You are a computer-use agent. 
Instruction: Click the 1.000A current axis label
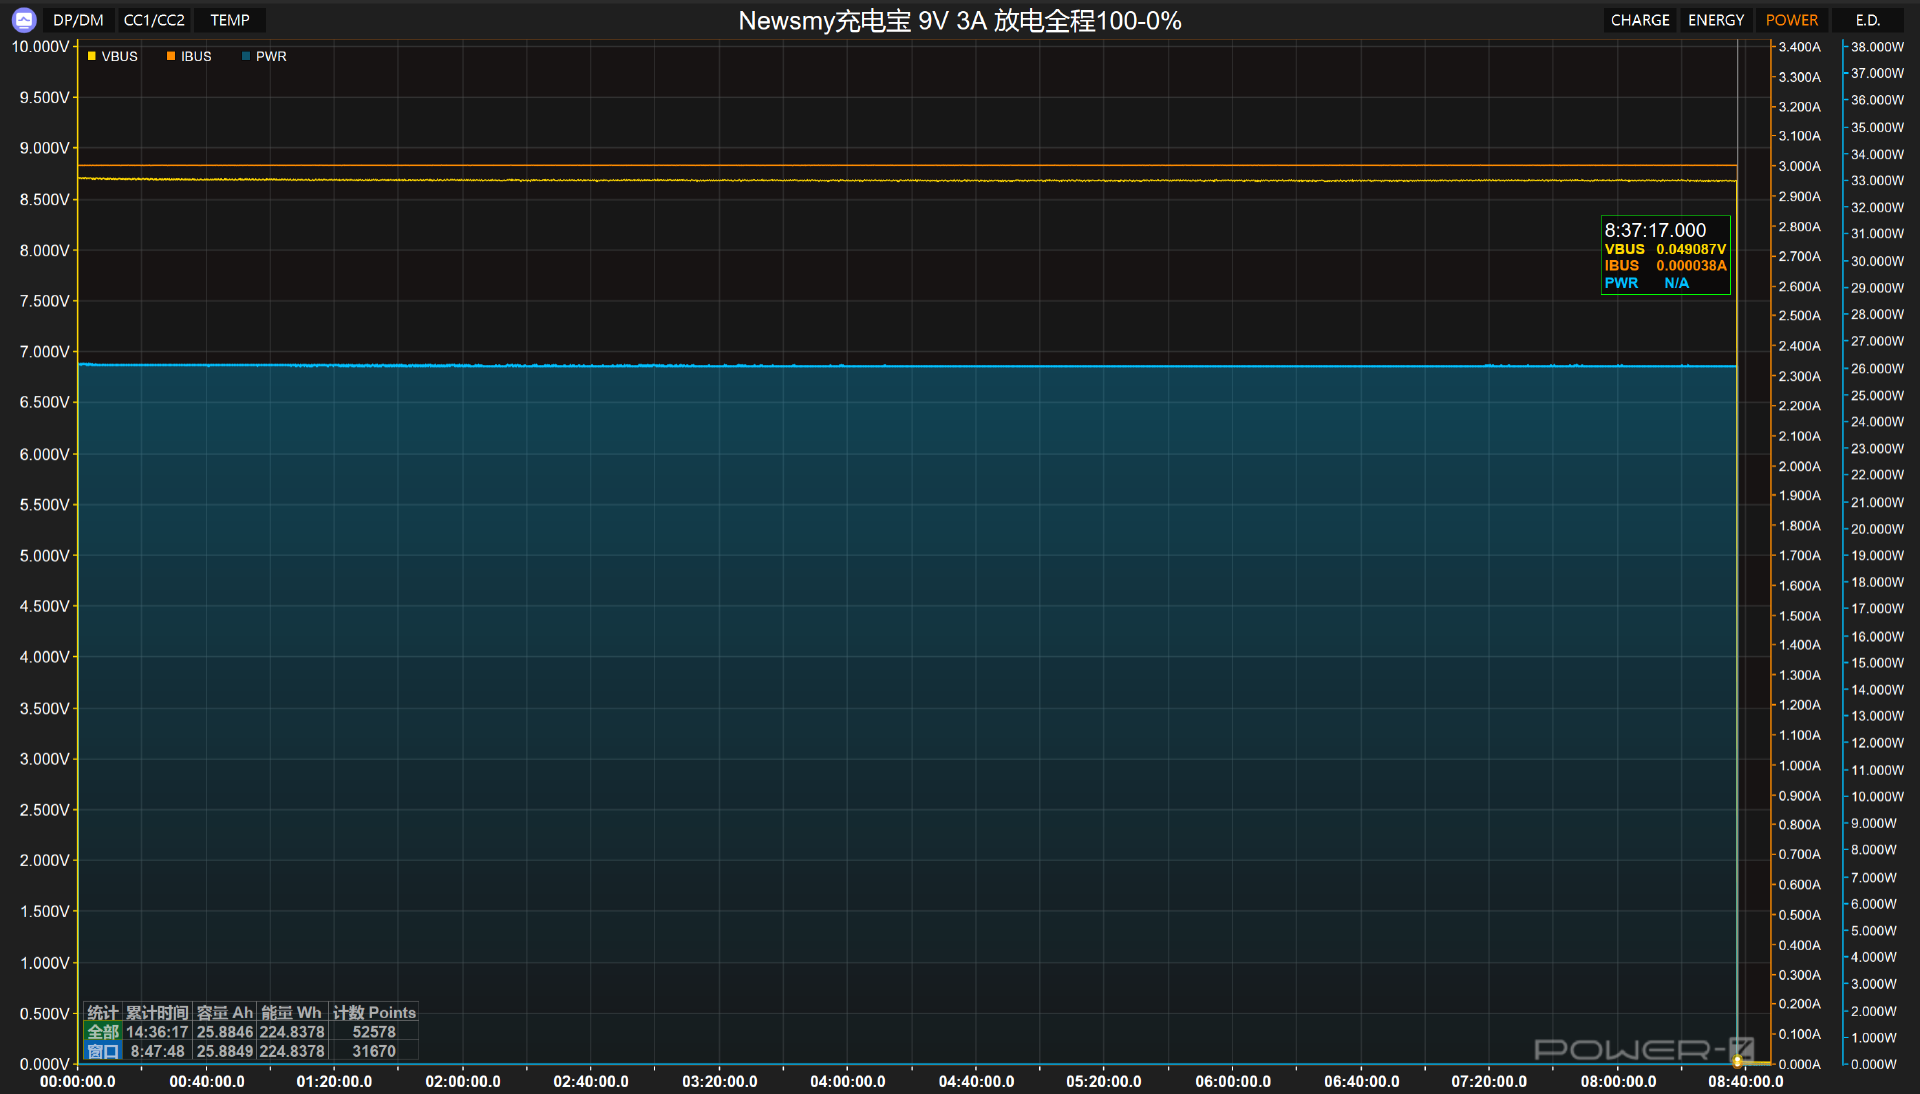point(1800,766)
